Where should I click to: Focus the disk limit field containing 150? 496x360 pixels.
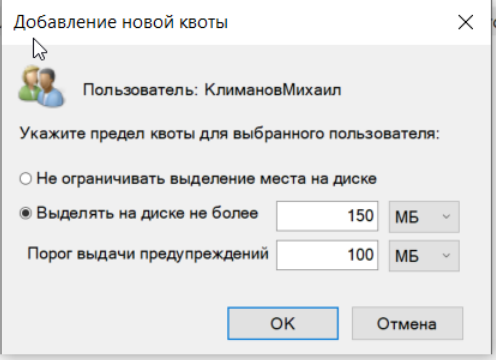[x=327, y=216]
